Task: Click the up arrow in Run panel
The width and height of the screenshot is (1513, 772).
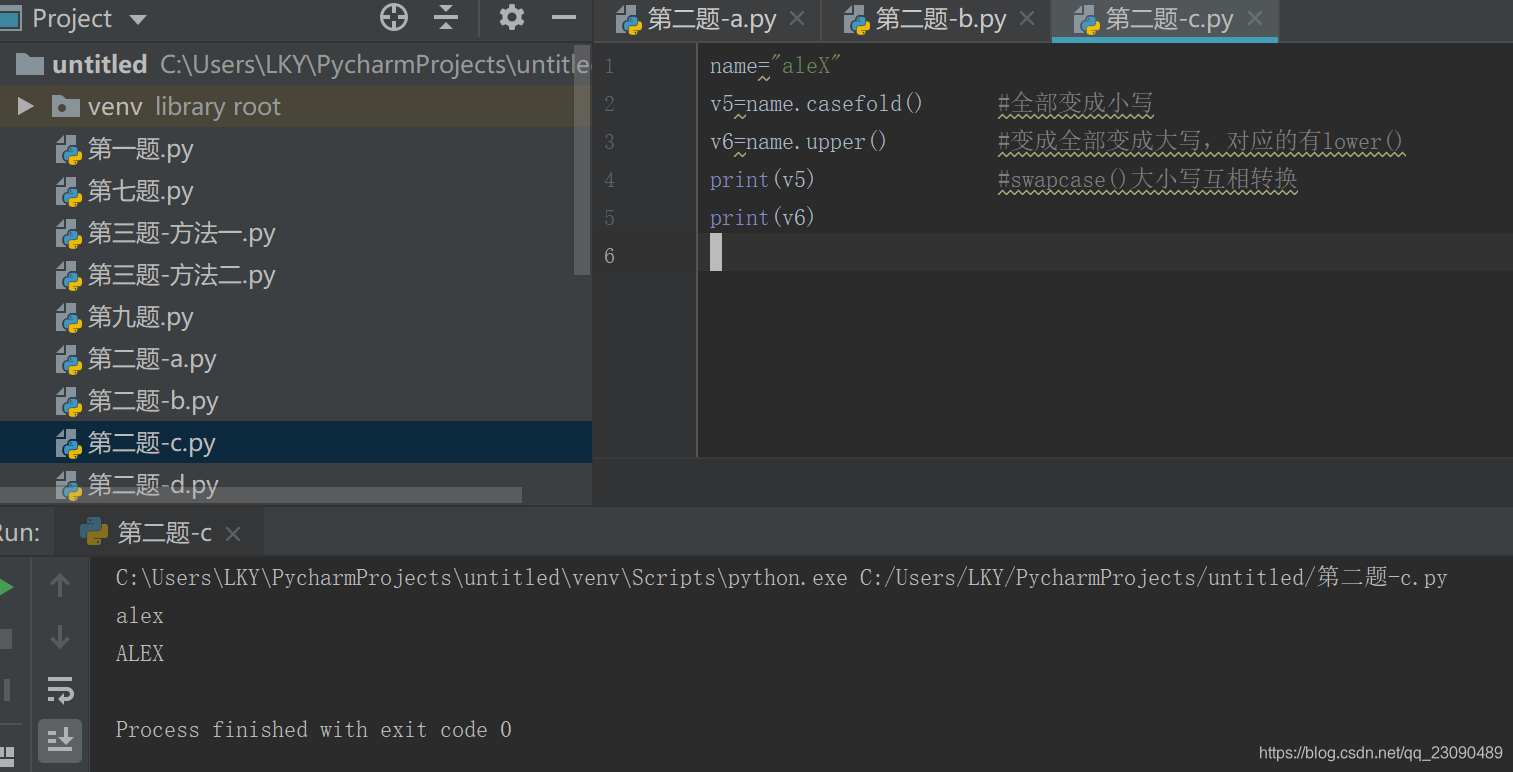Action: (x=60, y=585)
